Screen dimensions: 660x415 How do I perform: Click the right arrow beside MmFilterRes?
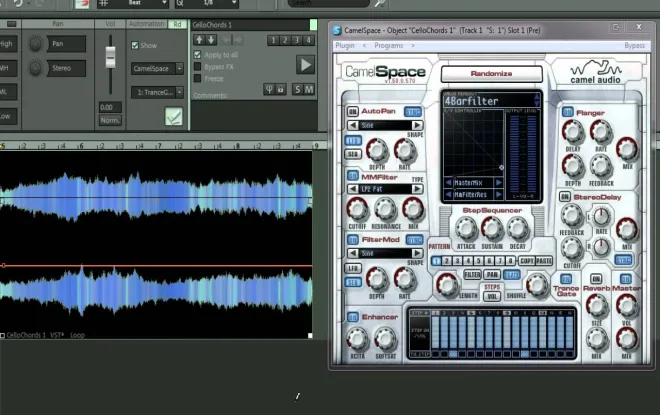pos(498,194)
